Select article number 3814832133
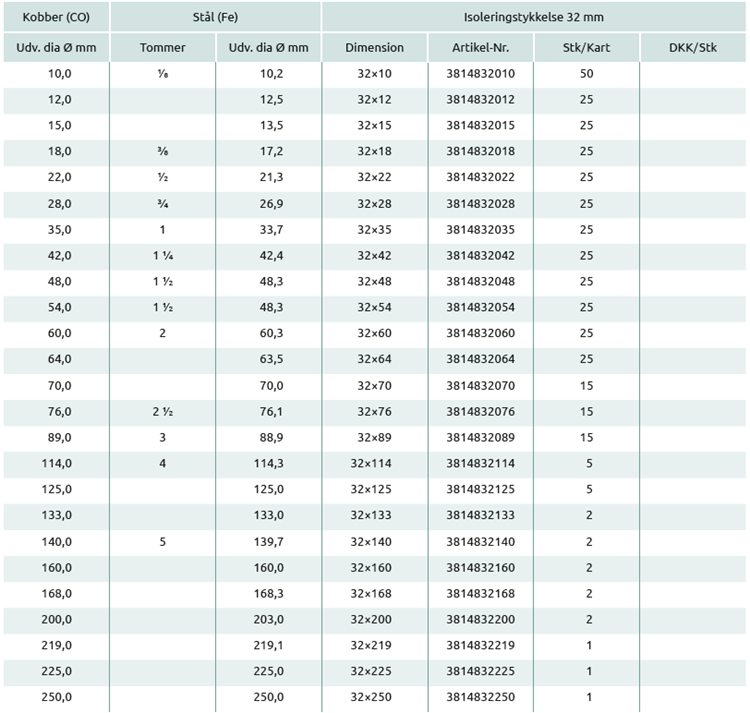This screenshot has width=750, height=713. pos(481,515)
